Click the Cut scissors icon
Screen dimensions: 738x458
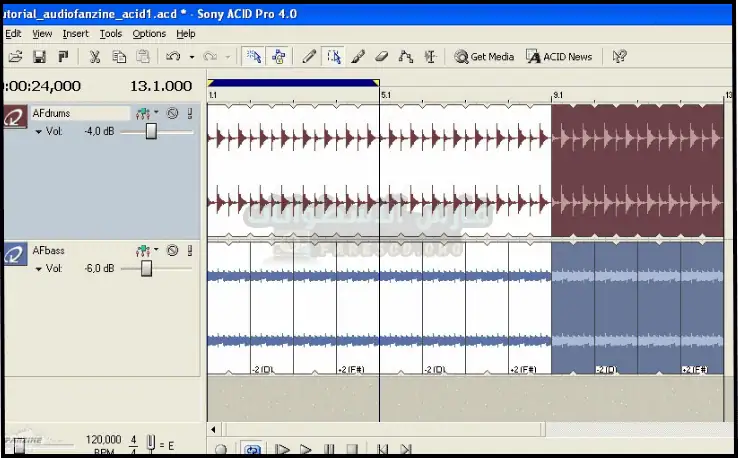(x=95, y=57)
